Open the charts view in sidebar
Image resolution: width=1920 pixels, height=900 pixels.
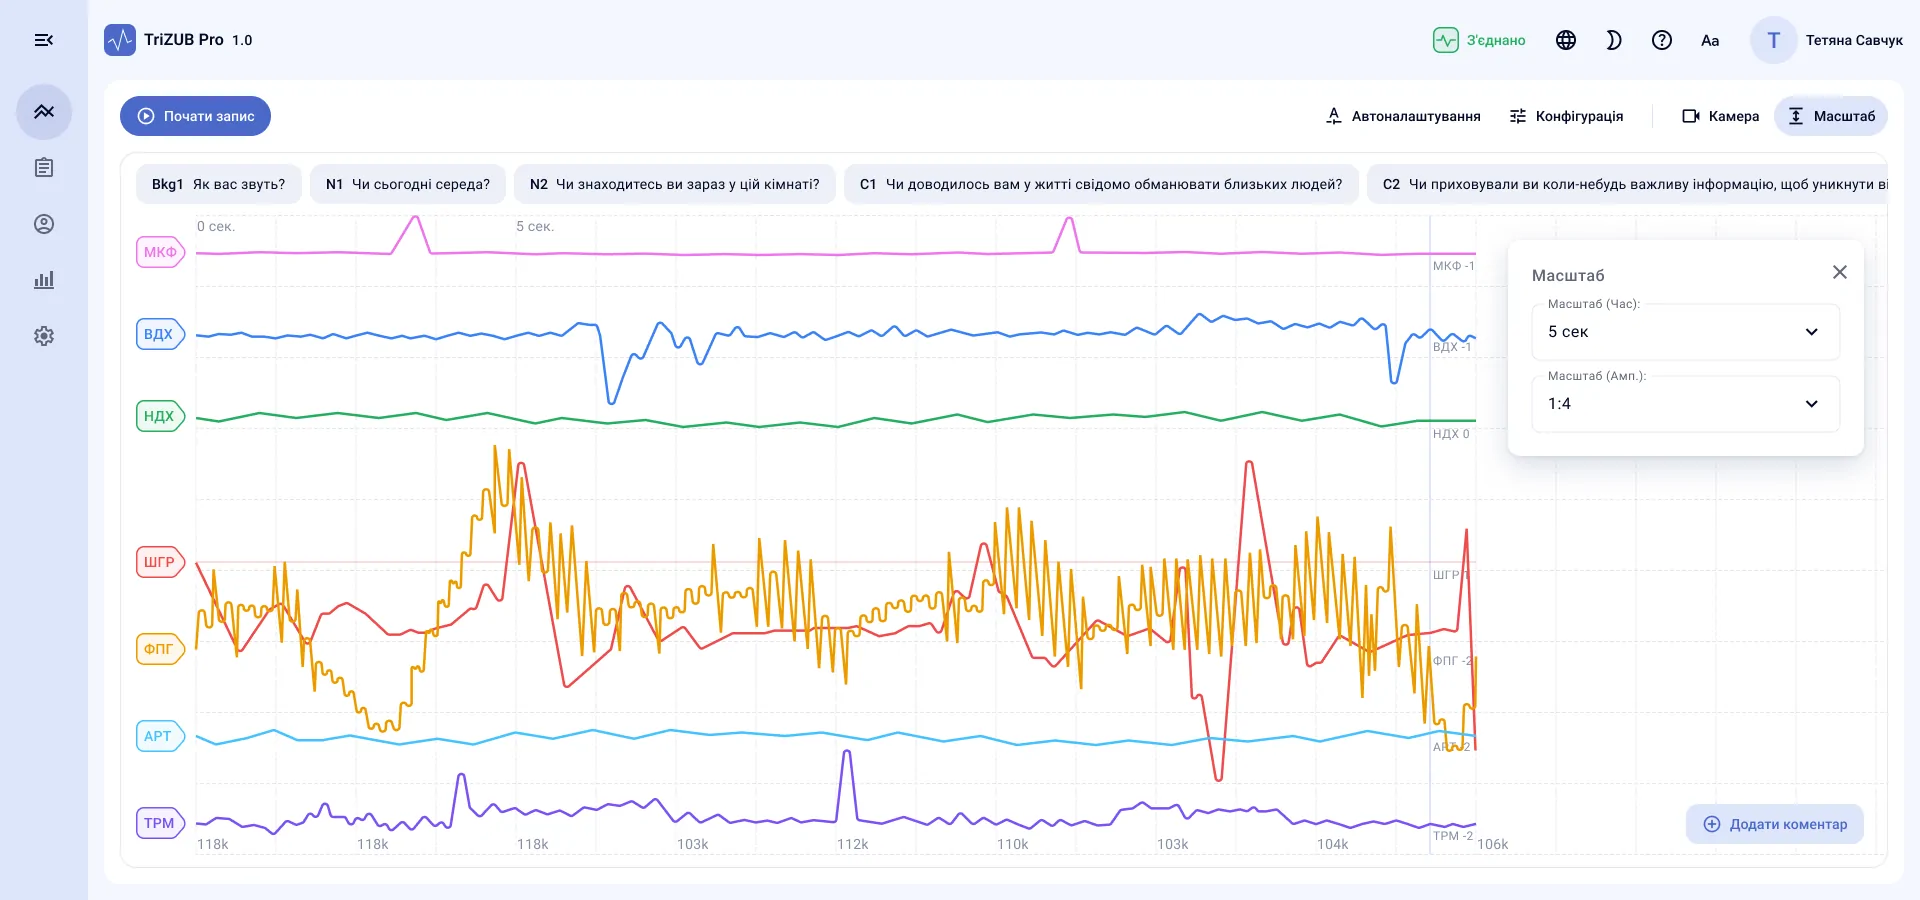44,112
